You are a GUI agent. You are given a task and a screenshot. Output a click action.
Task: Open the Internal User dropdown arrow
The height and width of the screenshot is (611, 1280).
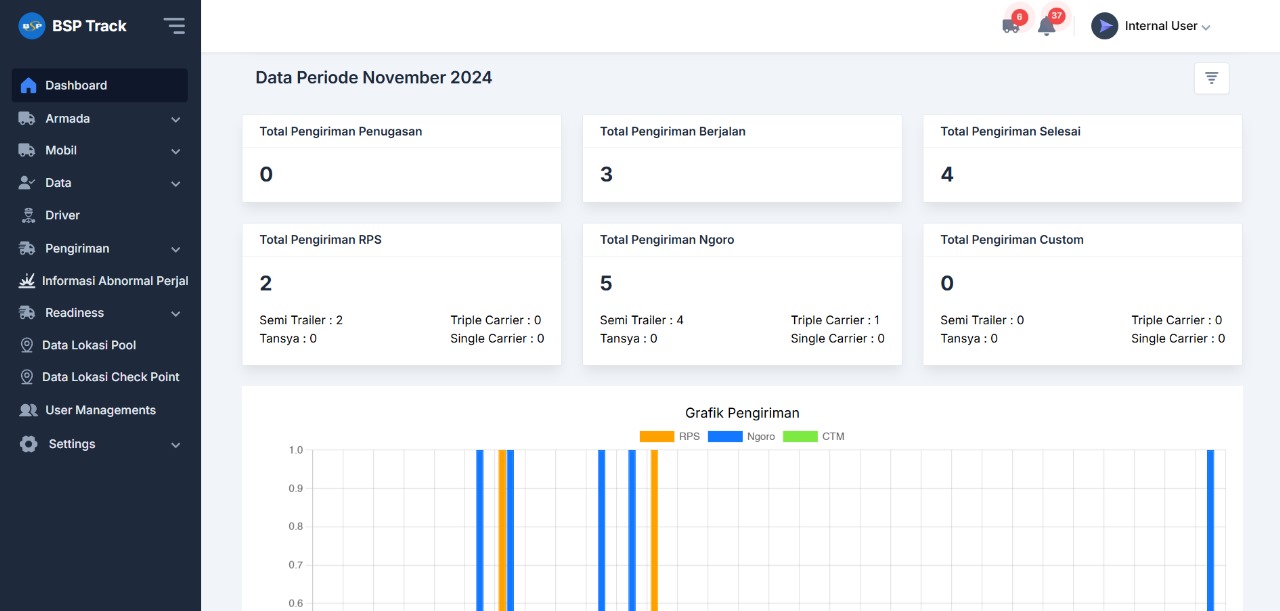click(1206, 28)
